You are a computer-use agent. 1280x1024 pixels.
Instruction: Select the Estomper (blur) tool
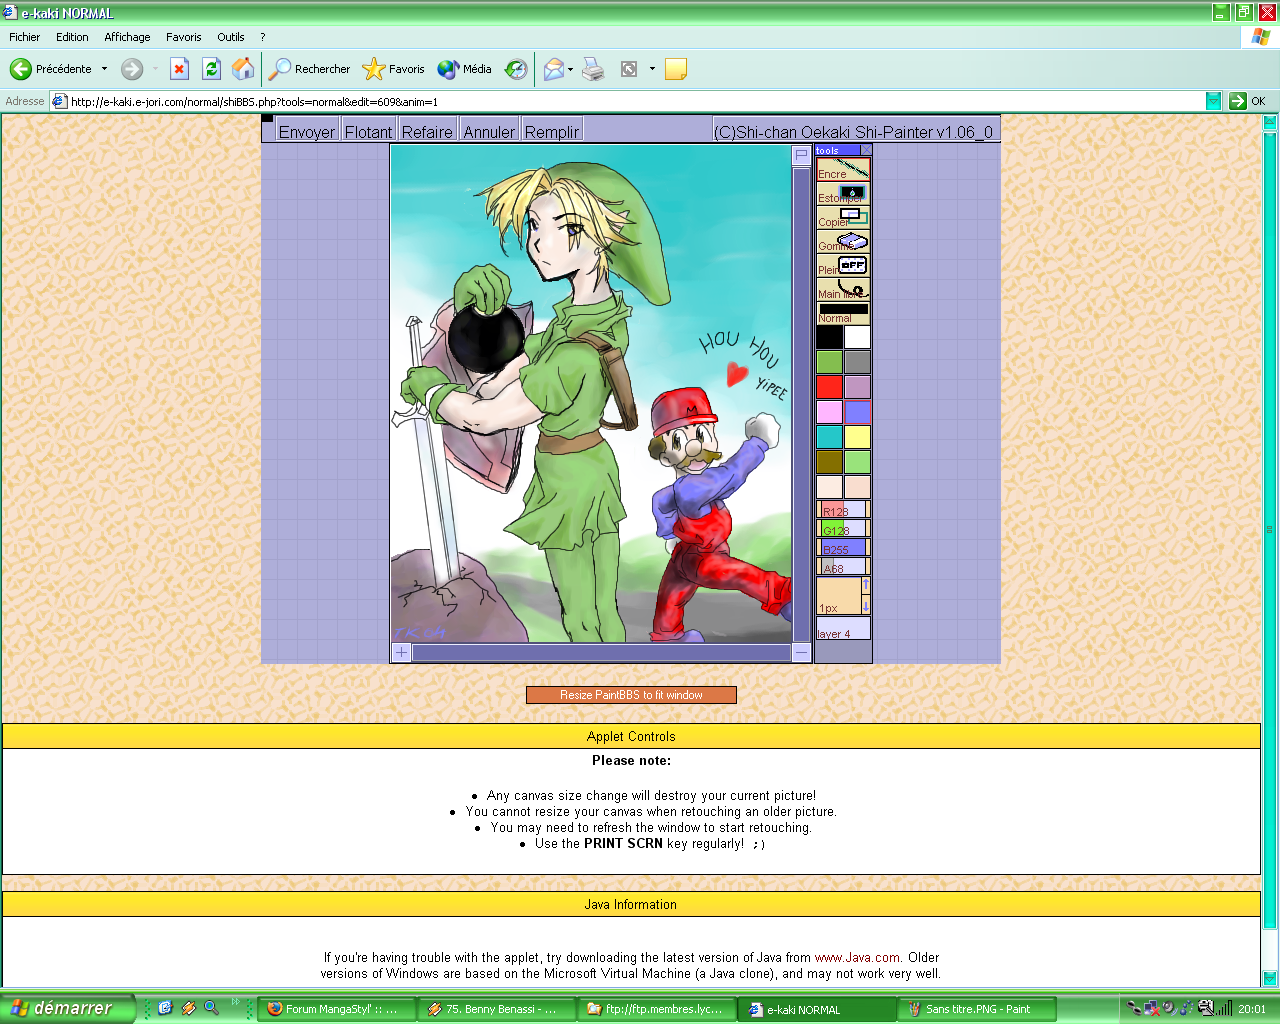pyautogui.click(x=843, y=193)
